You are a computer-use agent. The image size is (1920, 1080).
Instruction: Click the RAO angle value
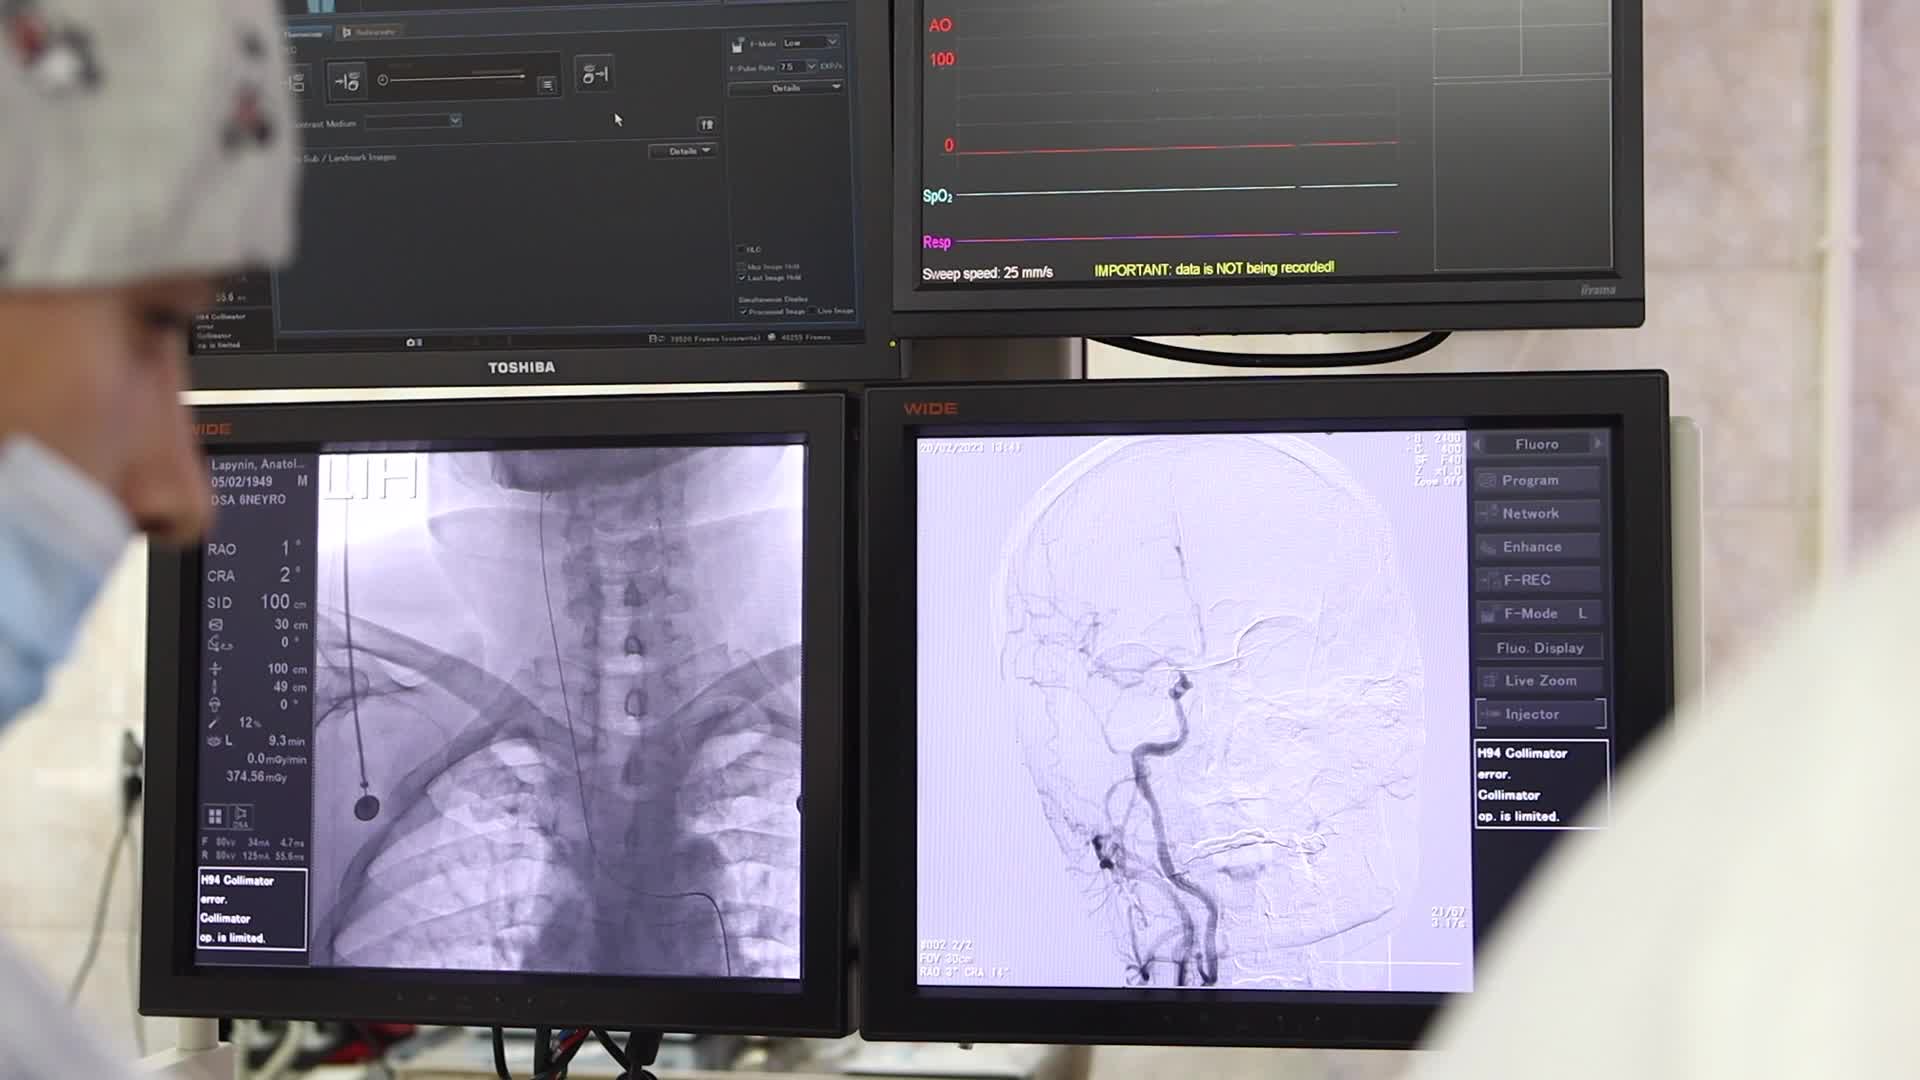[289, 548]
